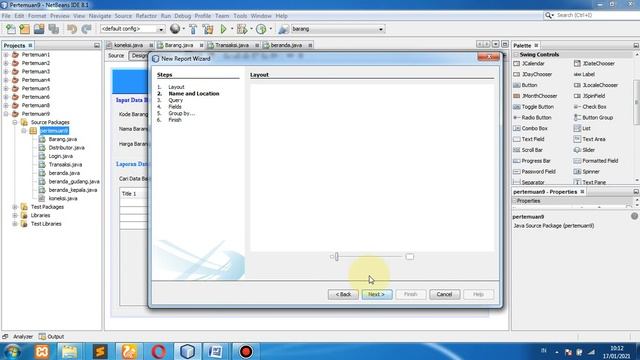Click the New Project toolbar icon
This screenshot has height=360, width=640.
click(x=24, y=29)
